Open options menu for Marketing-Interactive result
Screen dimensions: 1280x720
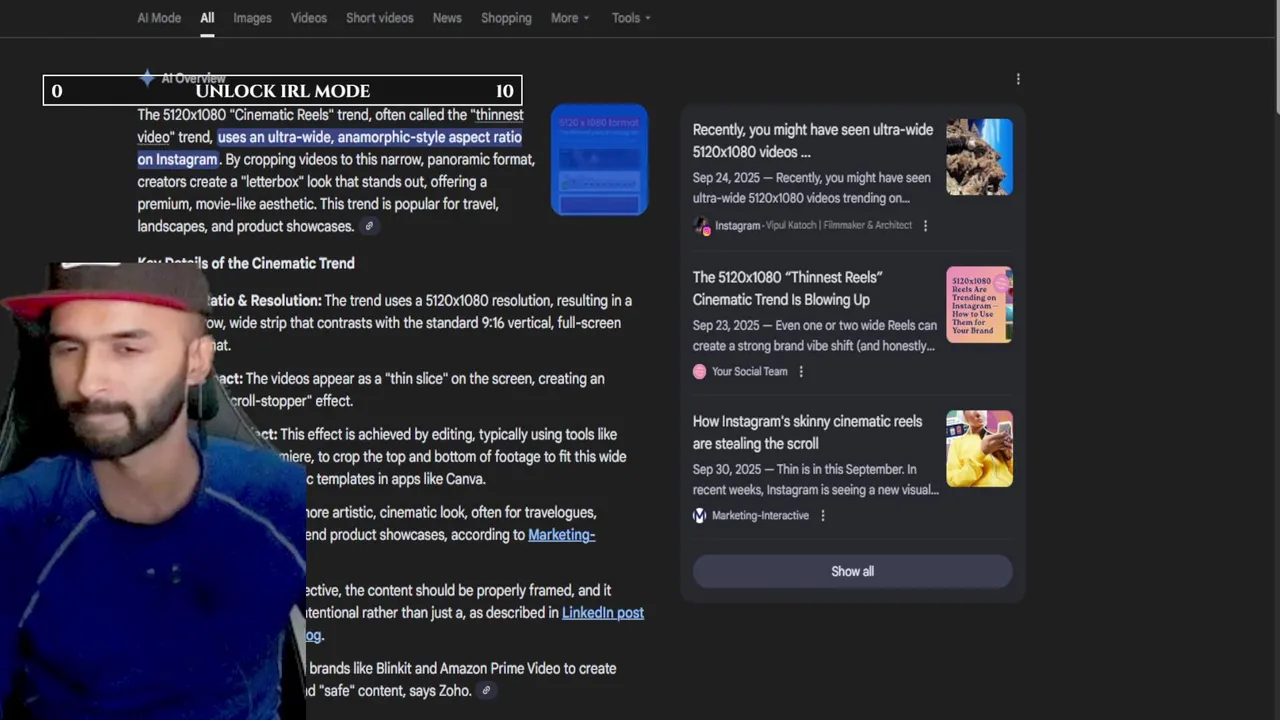[x=823, y=516]
